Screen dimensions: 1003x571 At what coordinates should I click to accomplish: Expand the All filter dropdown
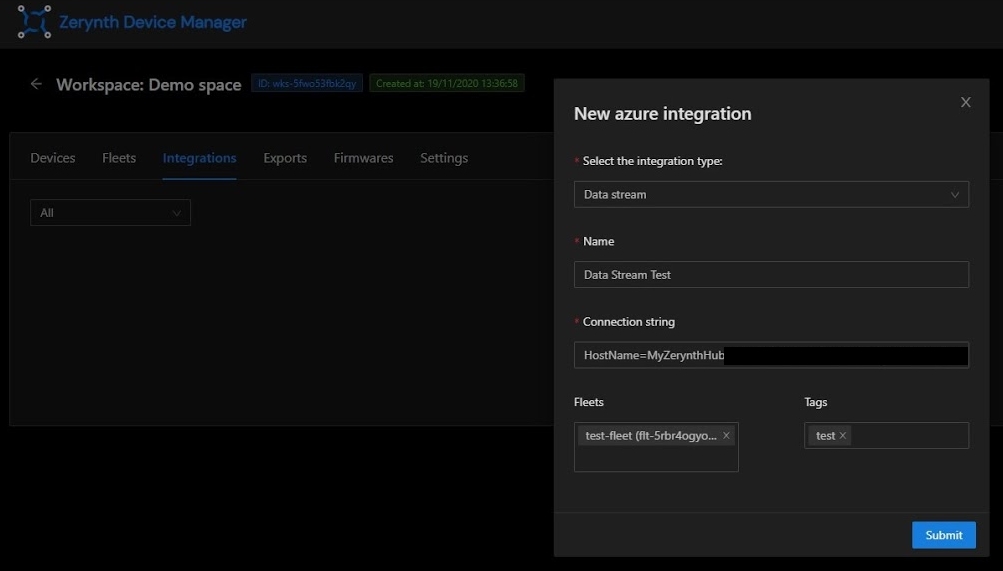click(110, 213)
